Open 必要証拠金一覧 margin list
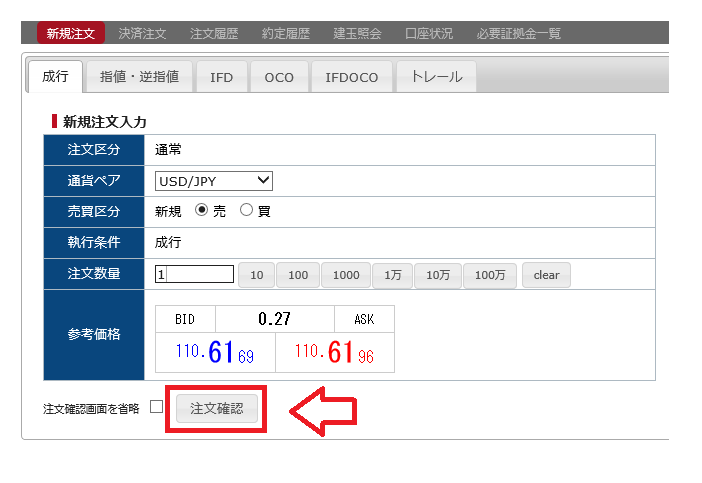 (x=518, y=33)
